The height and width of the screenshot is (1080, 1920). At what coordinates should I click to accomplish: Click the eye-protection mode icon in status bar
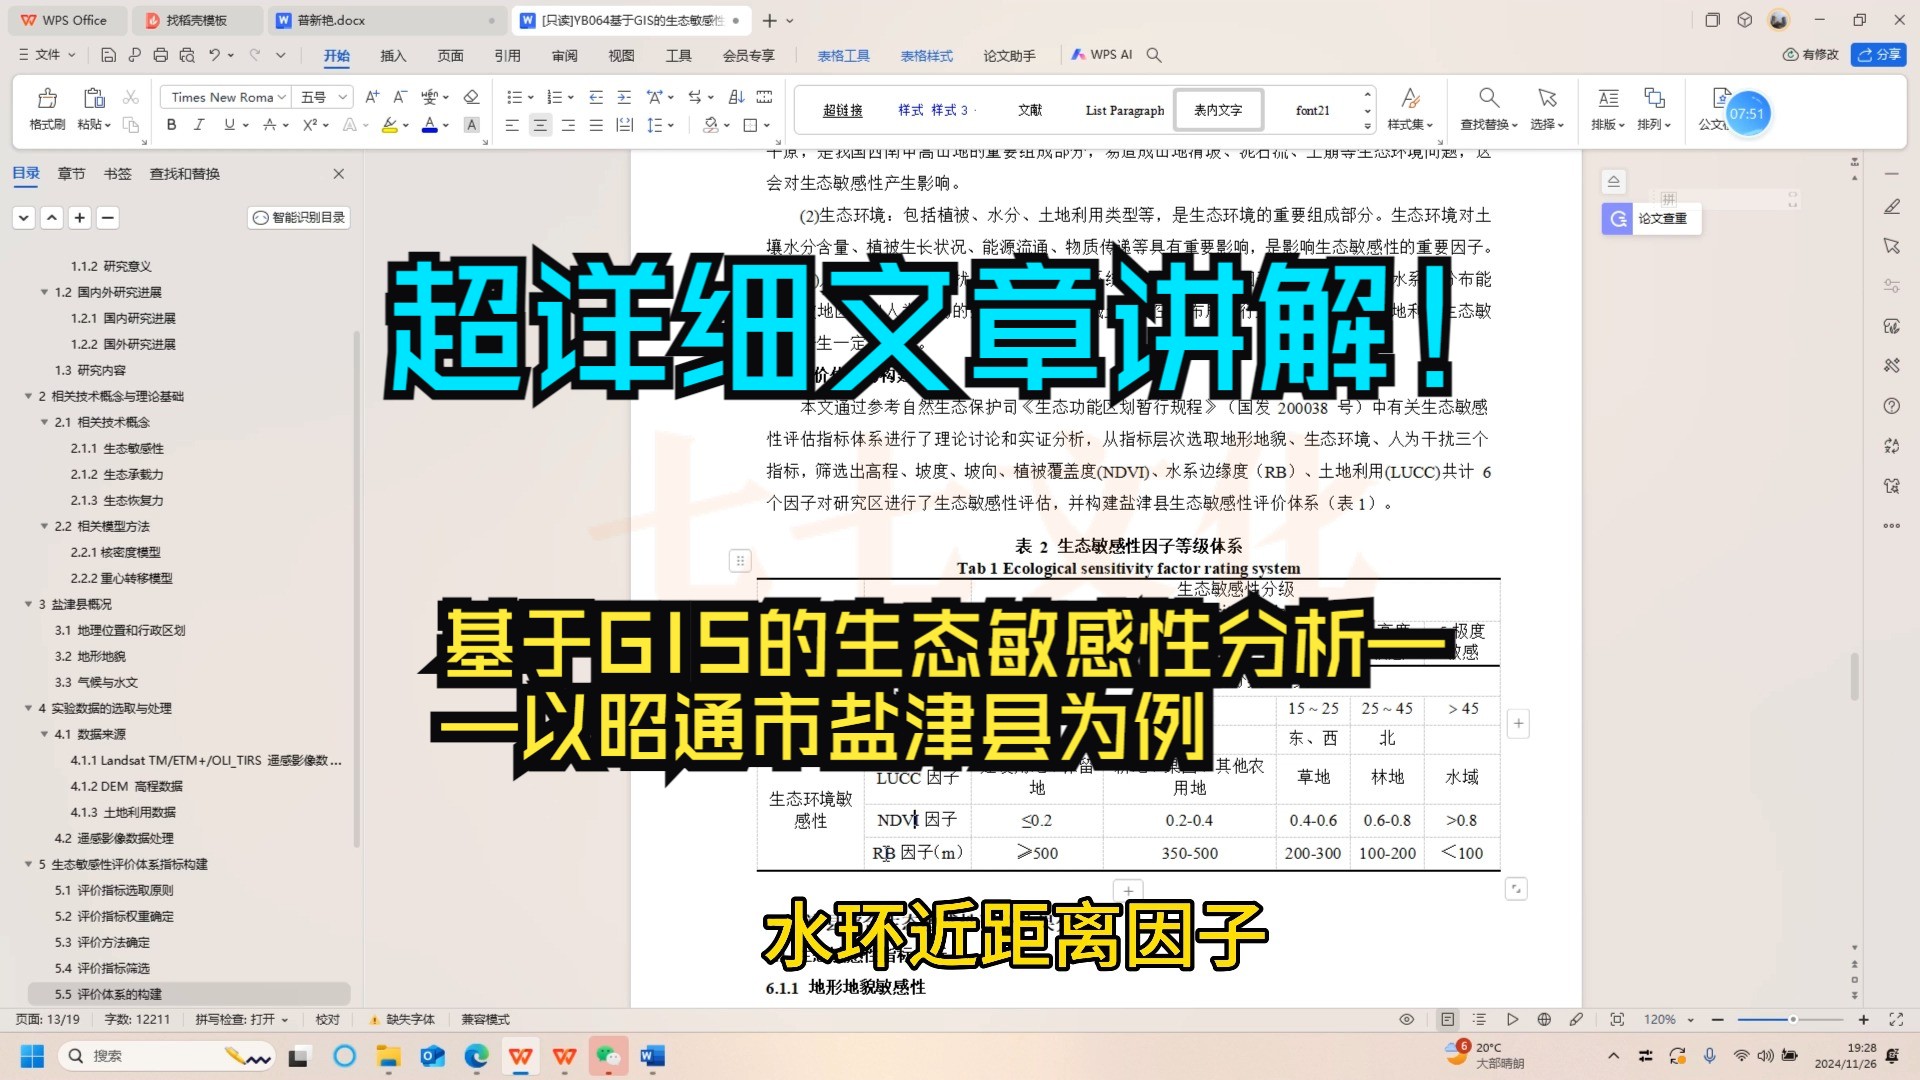pyautogui.click(x=1406, y=1019)
